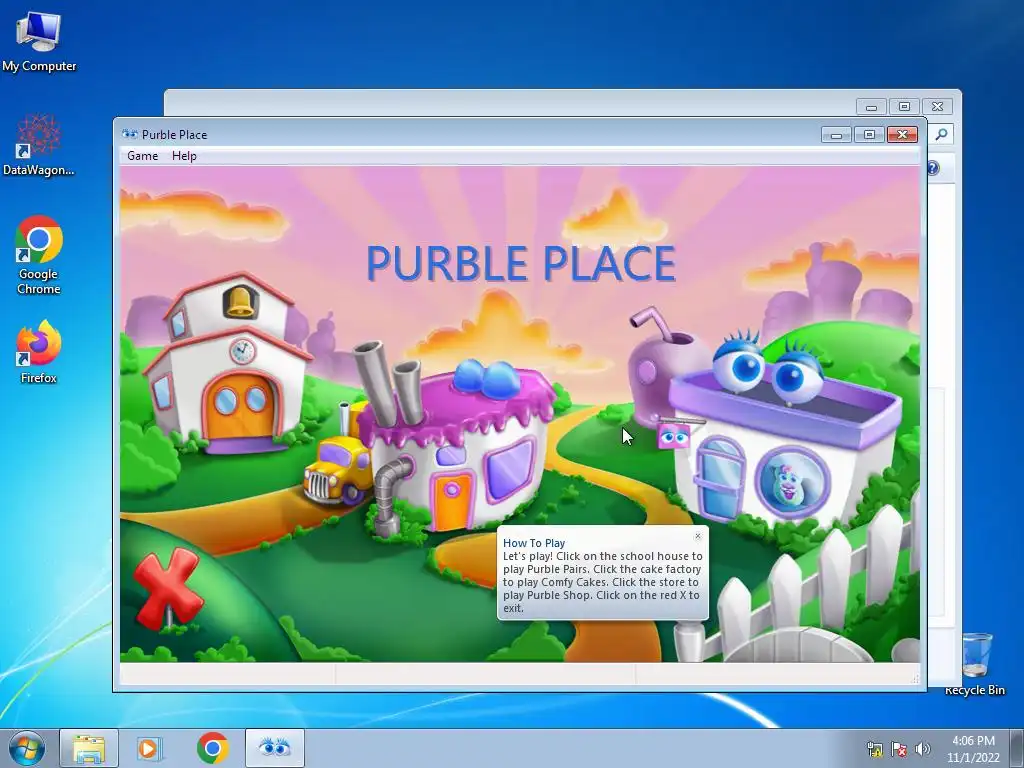Screen dimensions: 1024x768
Task: Open the Recycle Bin
Action: coord(975,663)
